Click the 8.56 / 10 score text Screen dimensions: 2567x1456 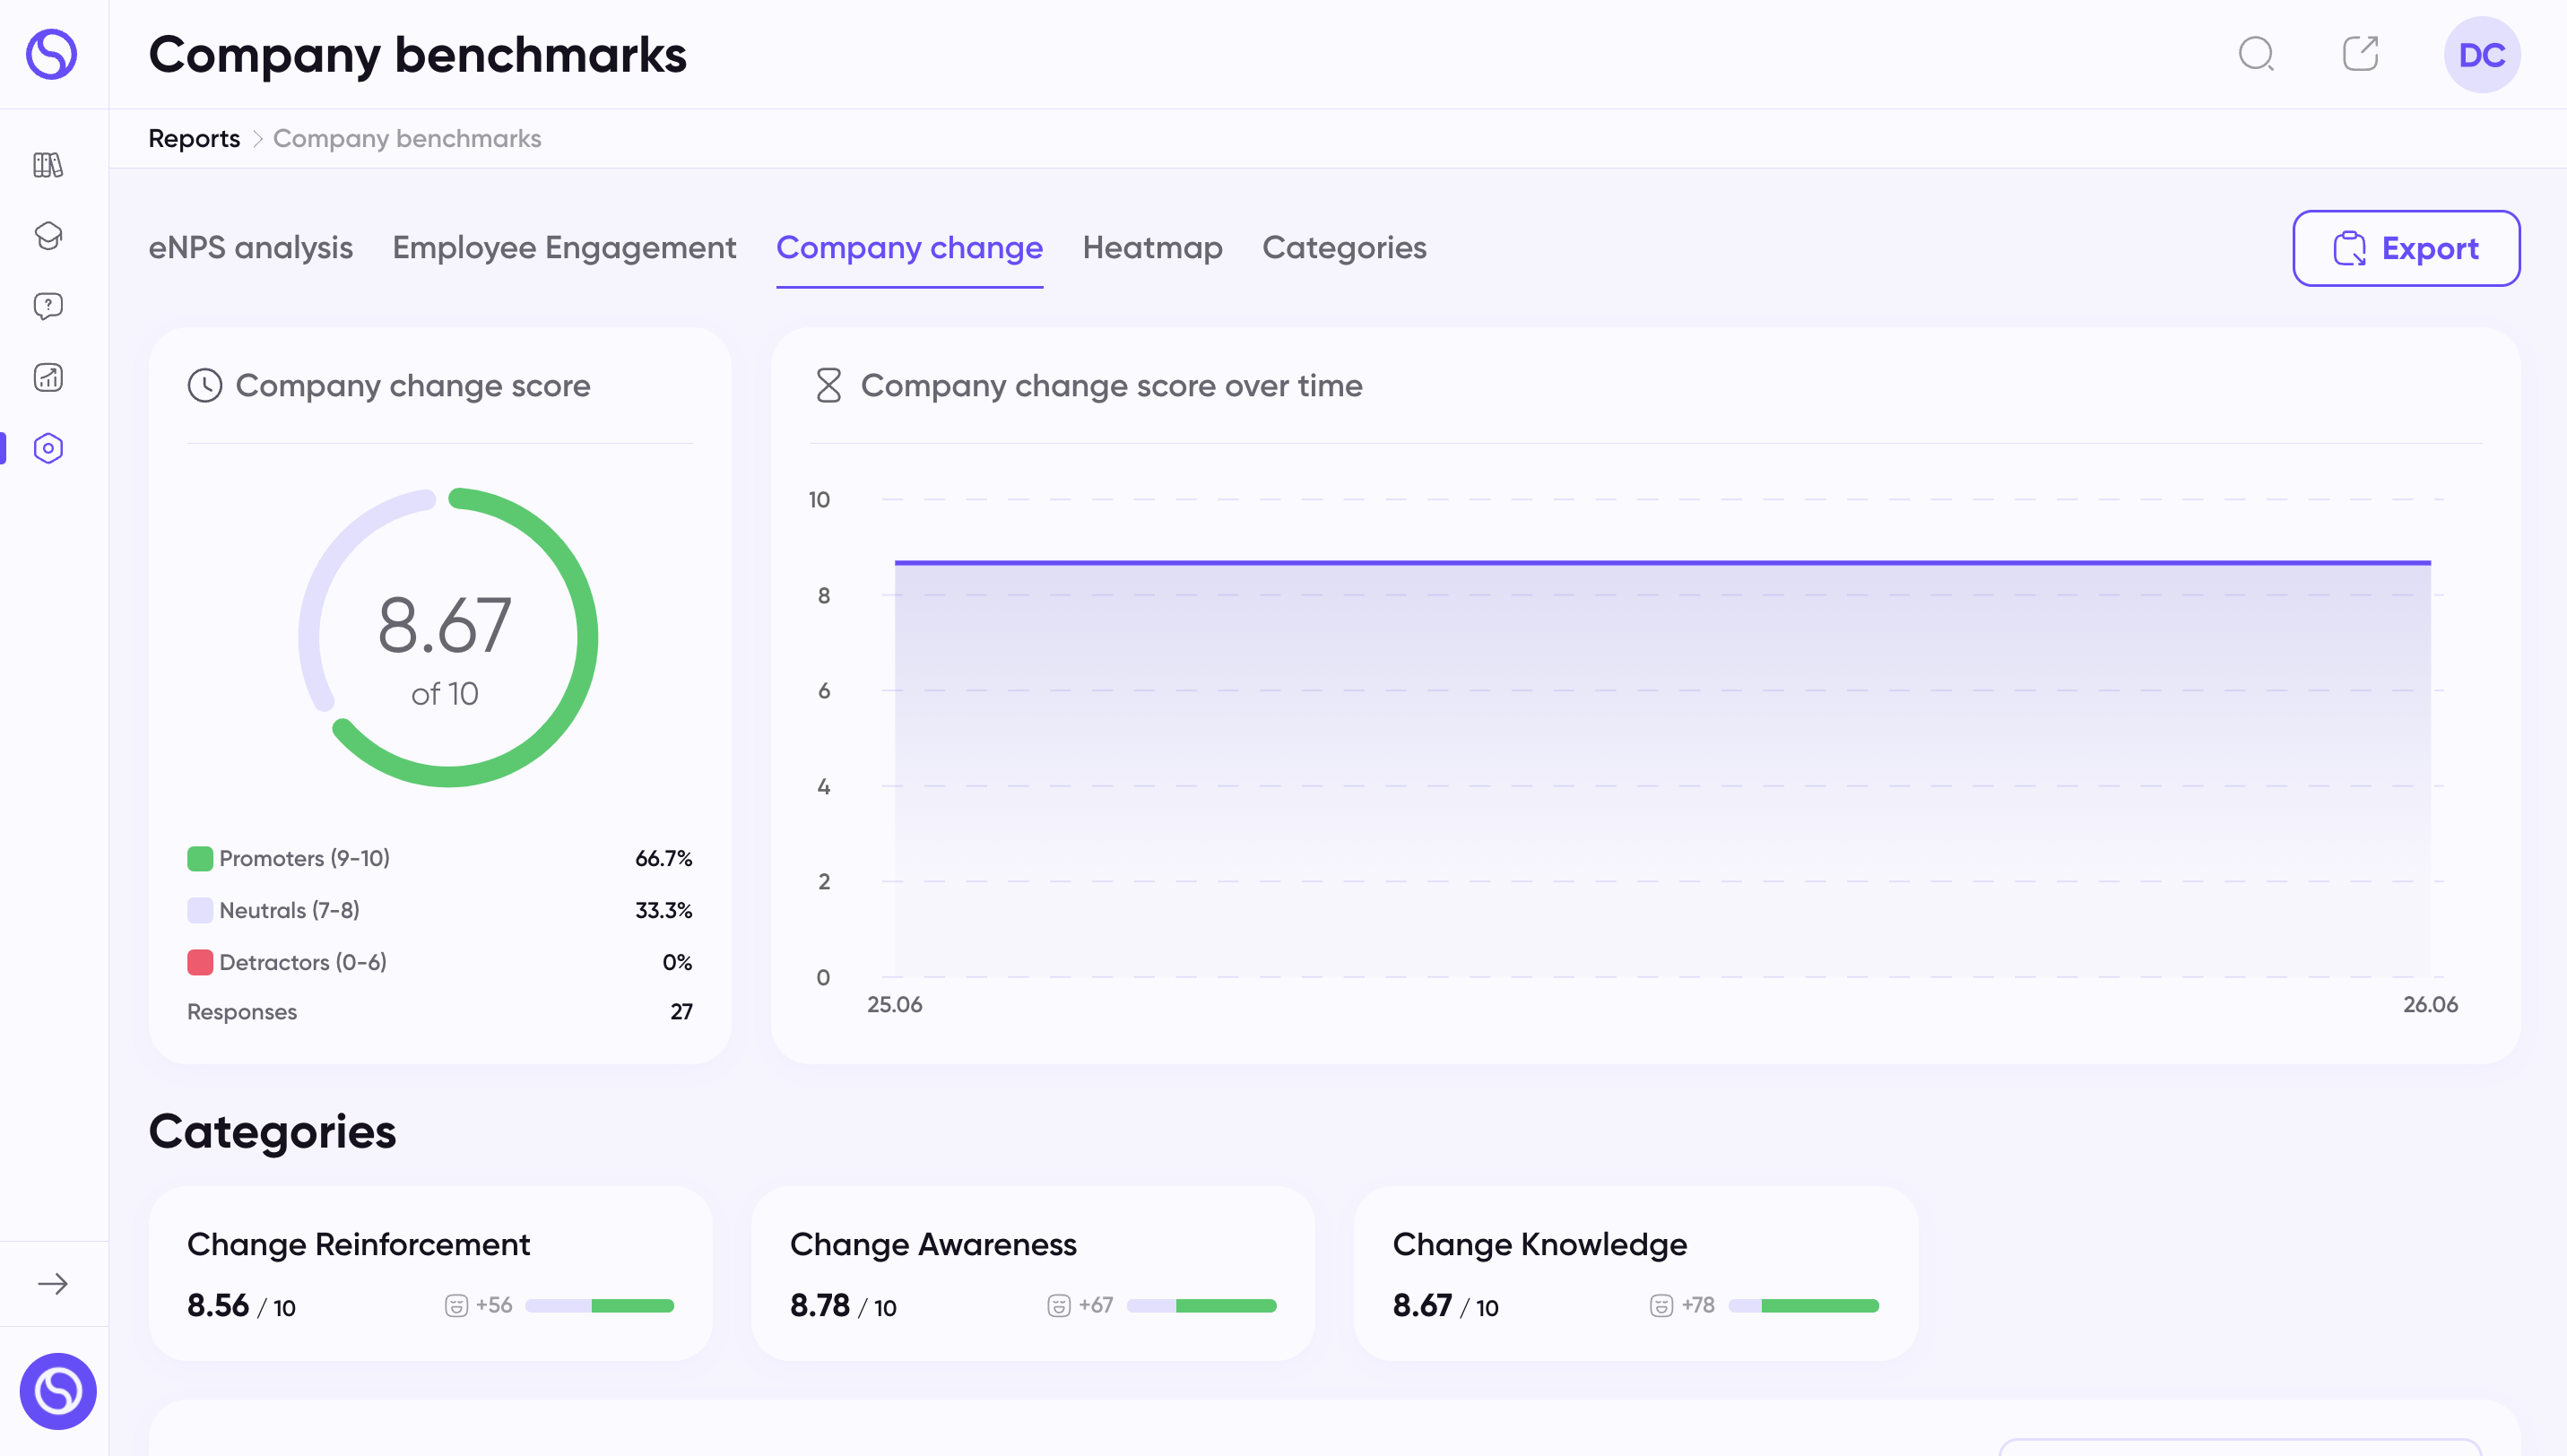pyautogui.click(x=241, y=1306)
